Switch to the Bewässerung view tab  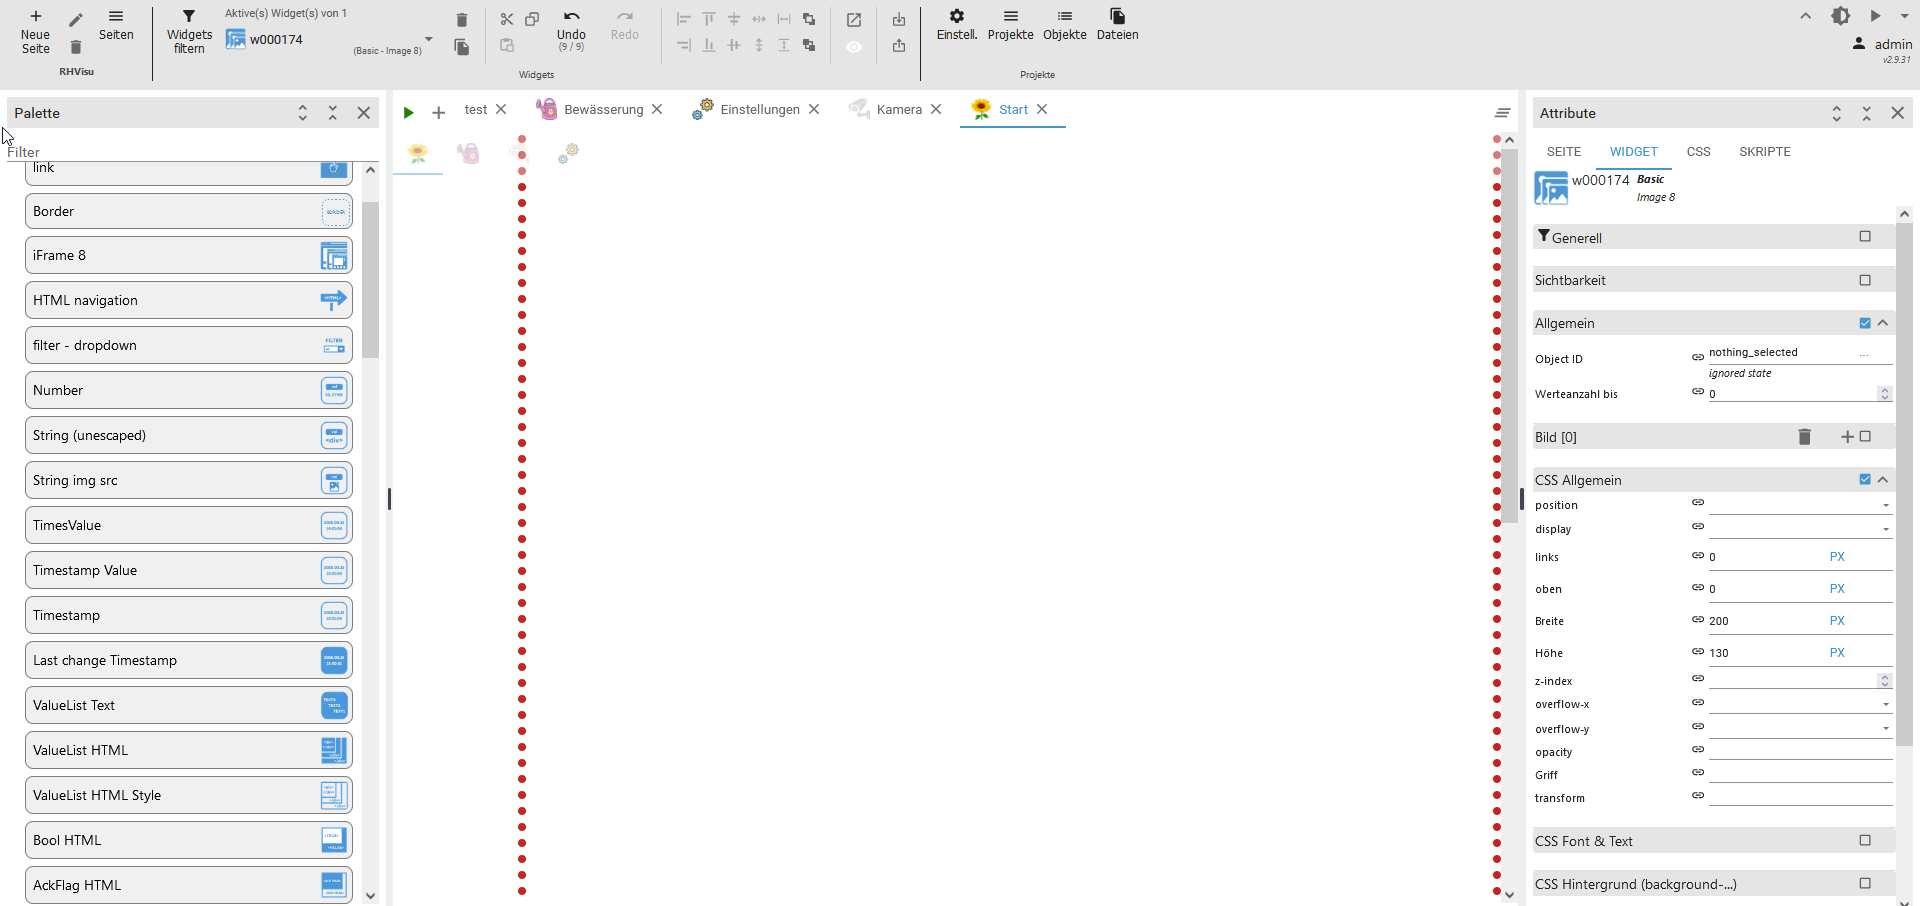603,110
